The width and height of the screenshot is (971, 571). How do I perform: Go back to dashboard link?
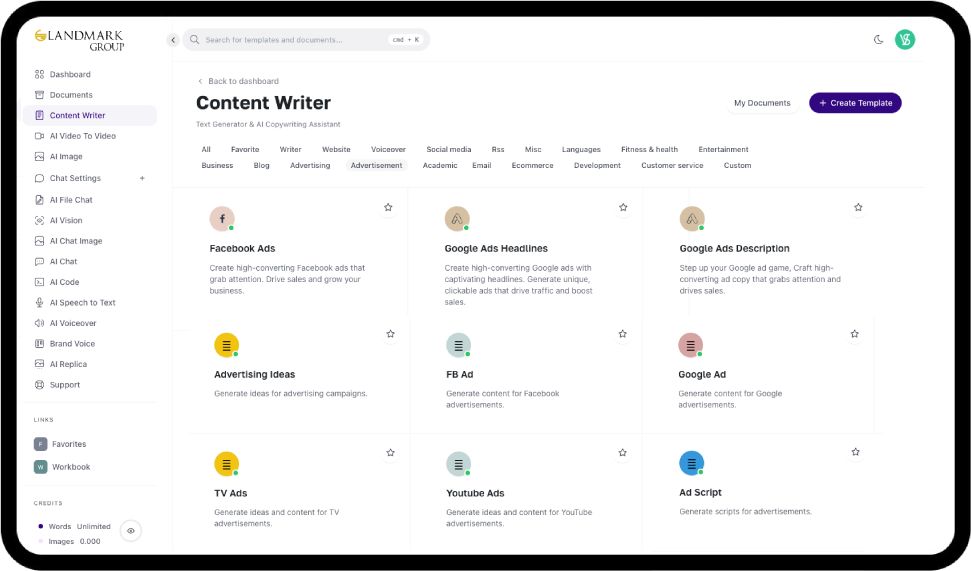click(x=238, y=81)
